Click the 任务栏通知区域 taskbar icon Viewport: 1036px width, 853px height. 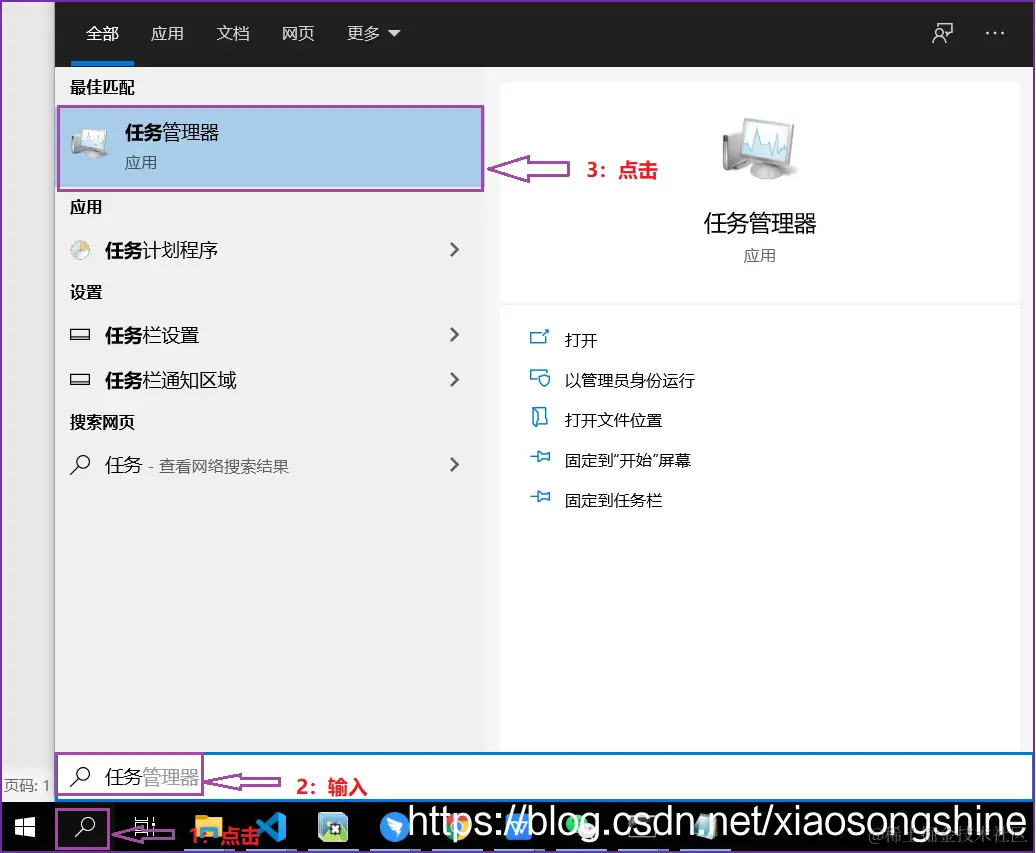pos(80,379)
